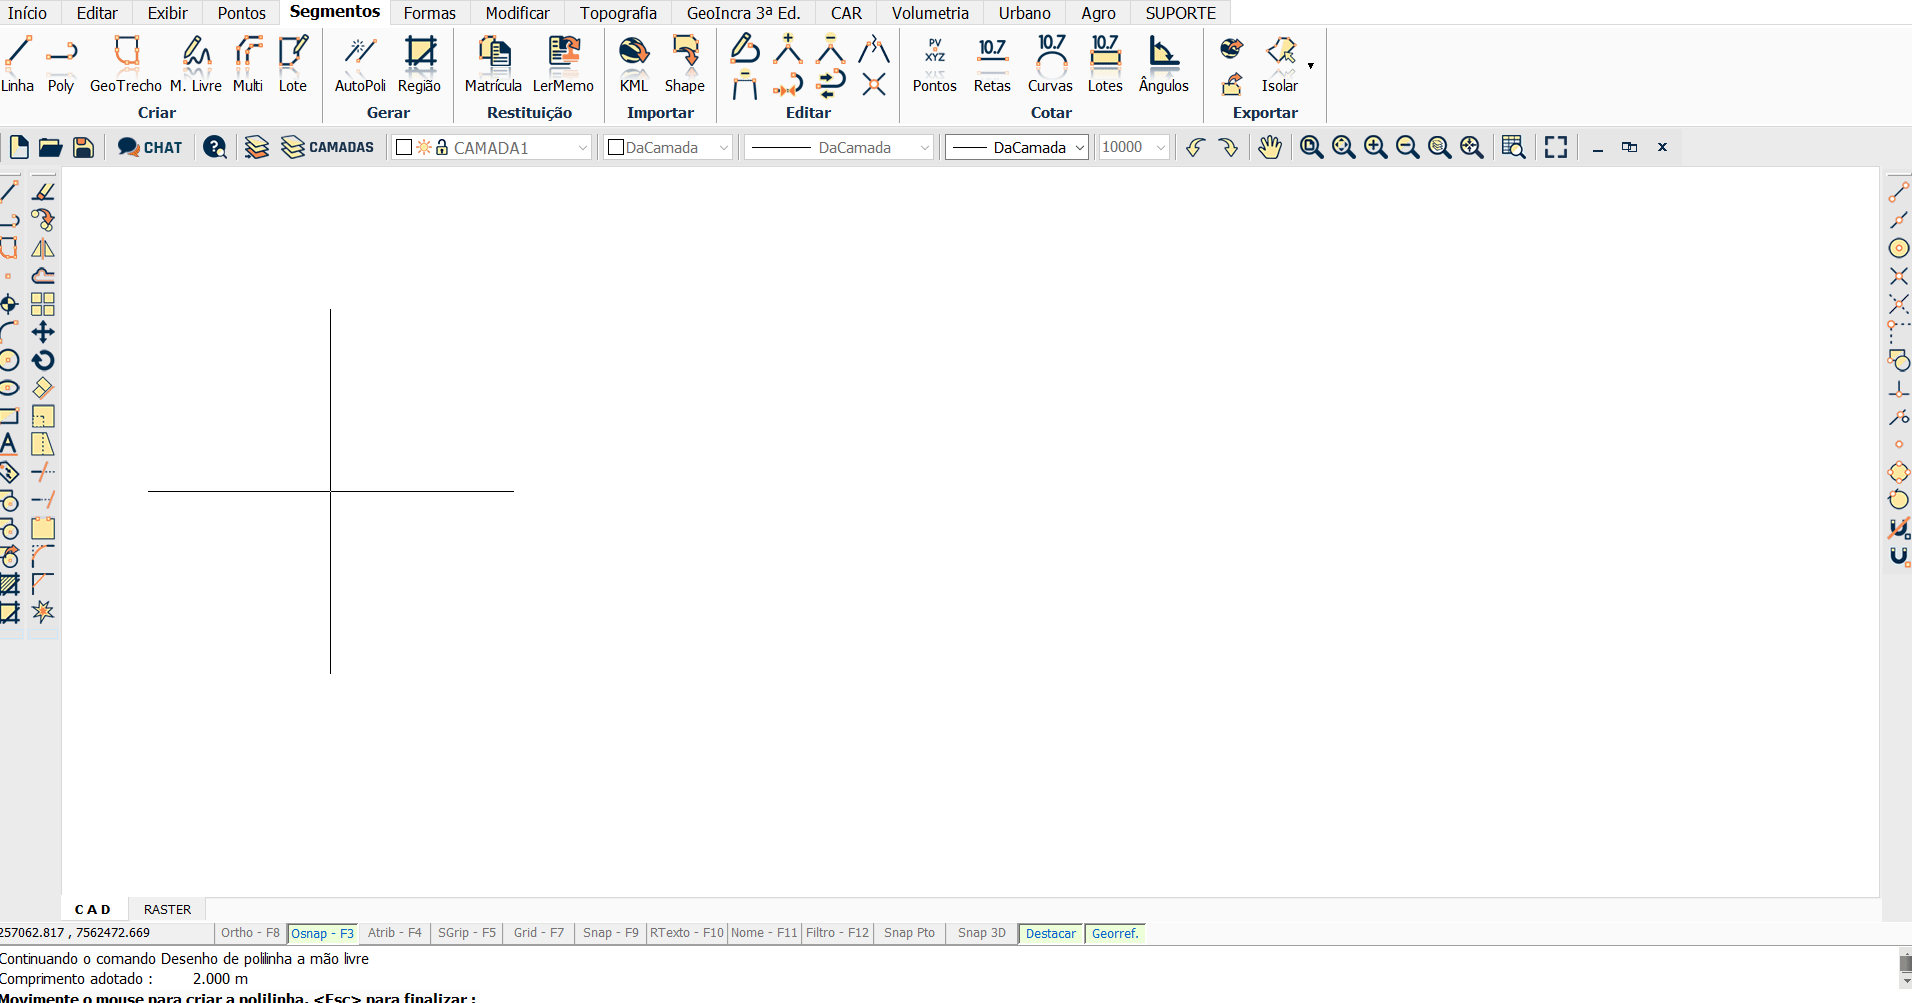This screenshot has width=1912, height=1003.
Task: Activate the Pan hand tool
Action: click(x=1269, y=148)
